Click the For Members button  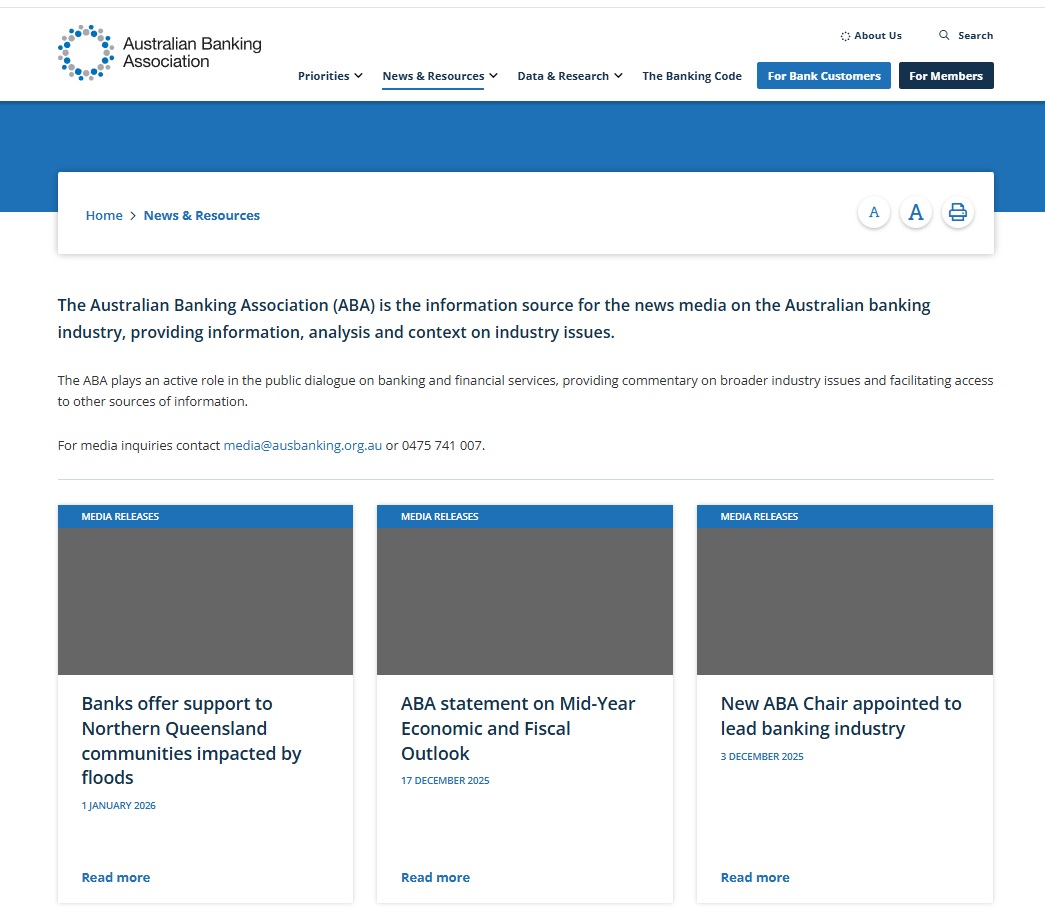(x=946, y=76)
